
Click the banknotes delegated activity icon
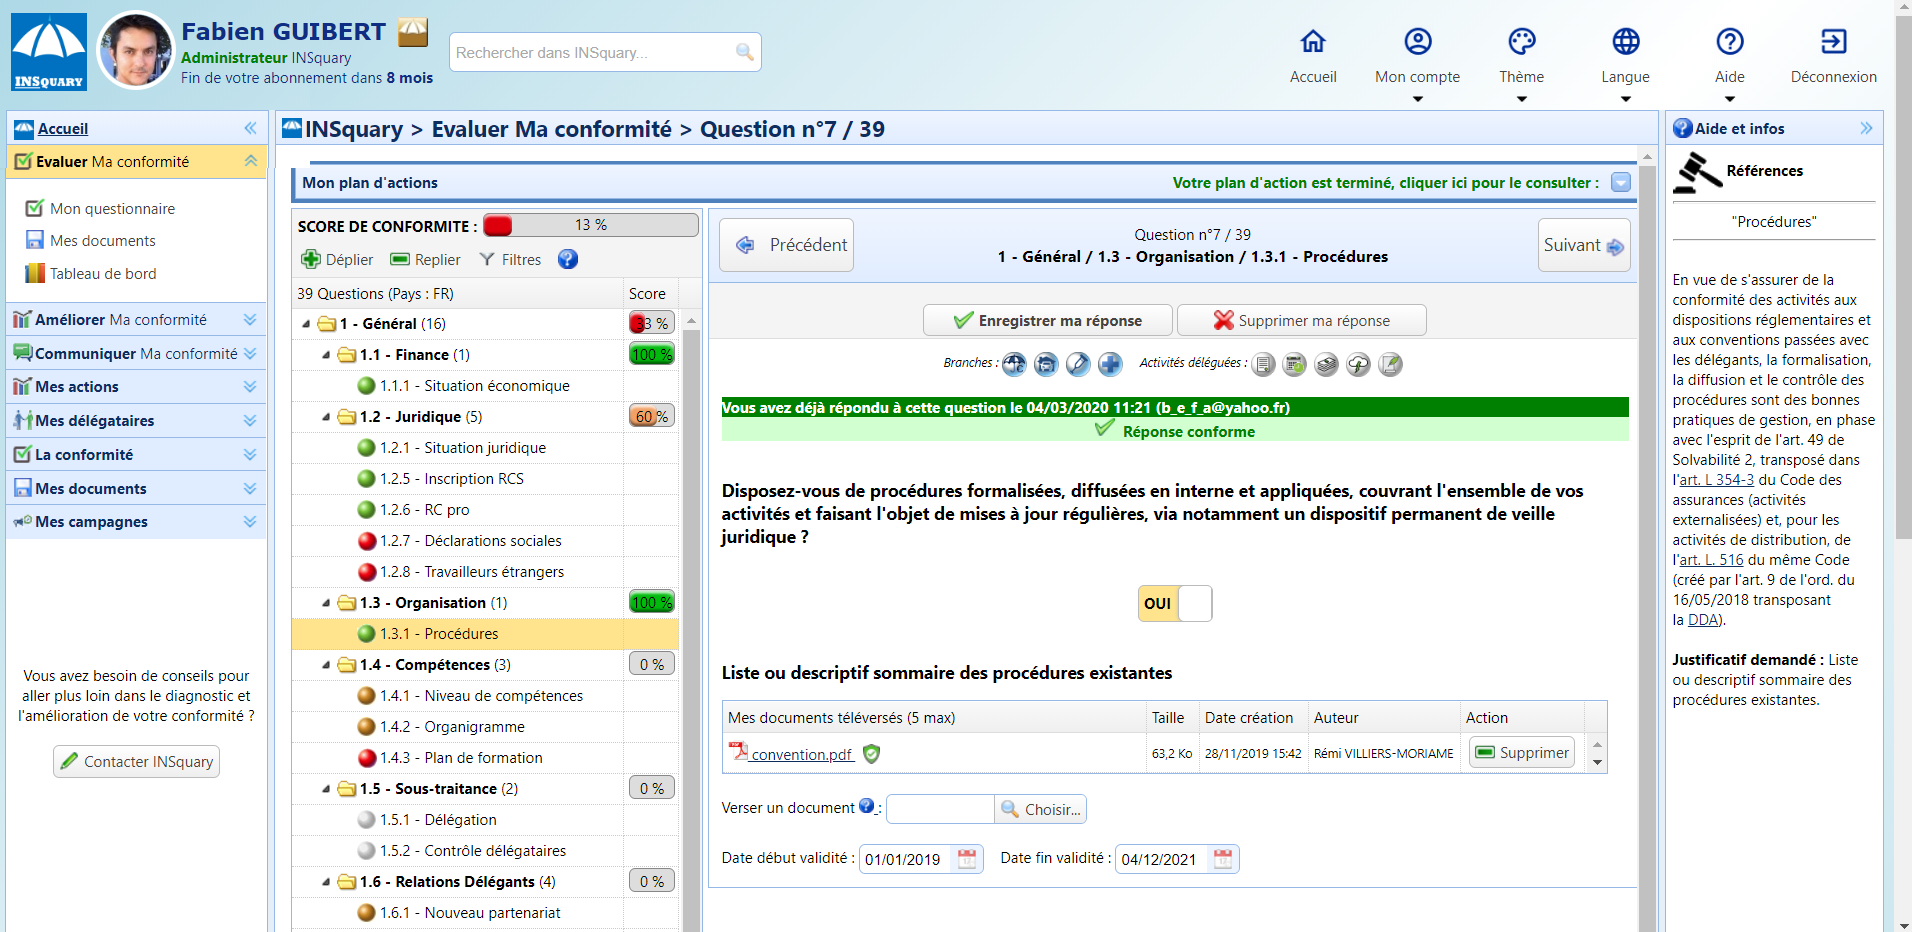tap(1327, 364)
